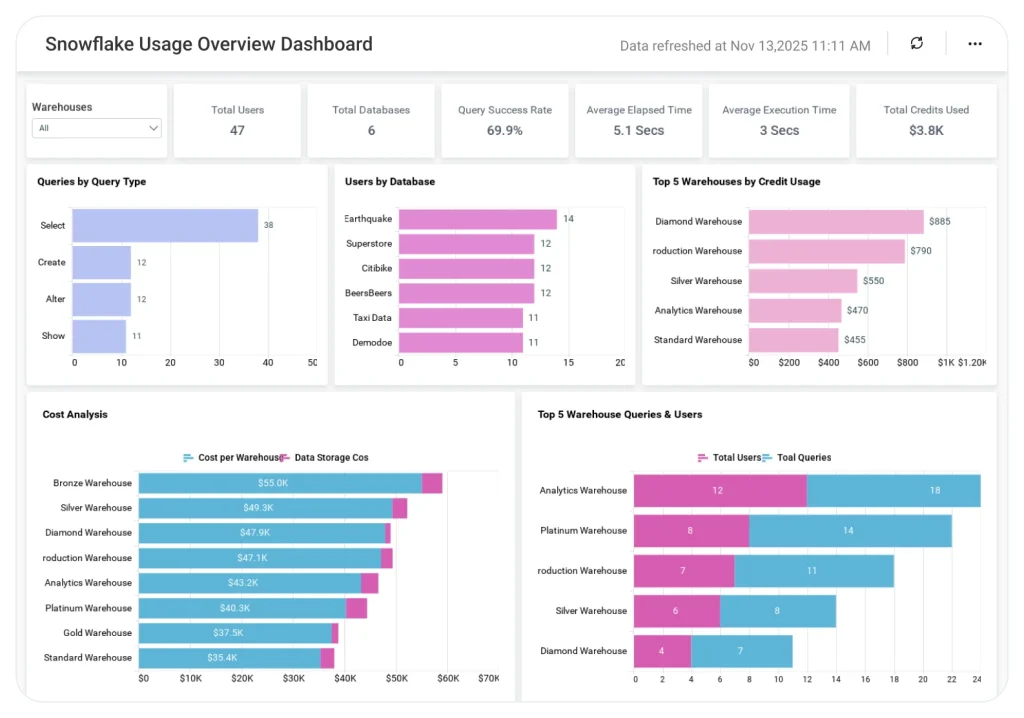Select the BeersBeers database bar

tap(466, 293)
